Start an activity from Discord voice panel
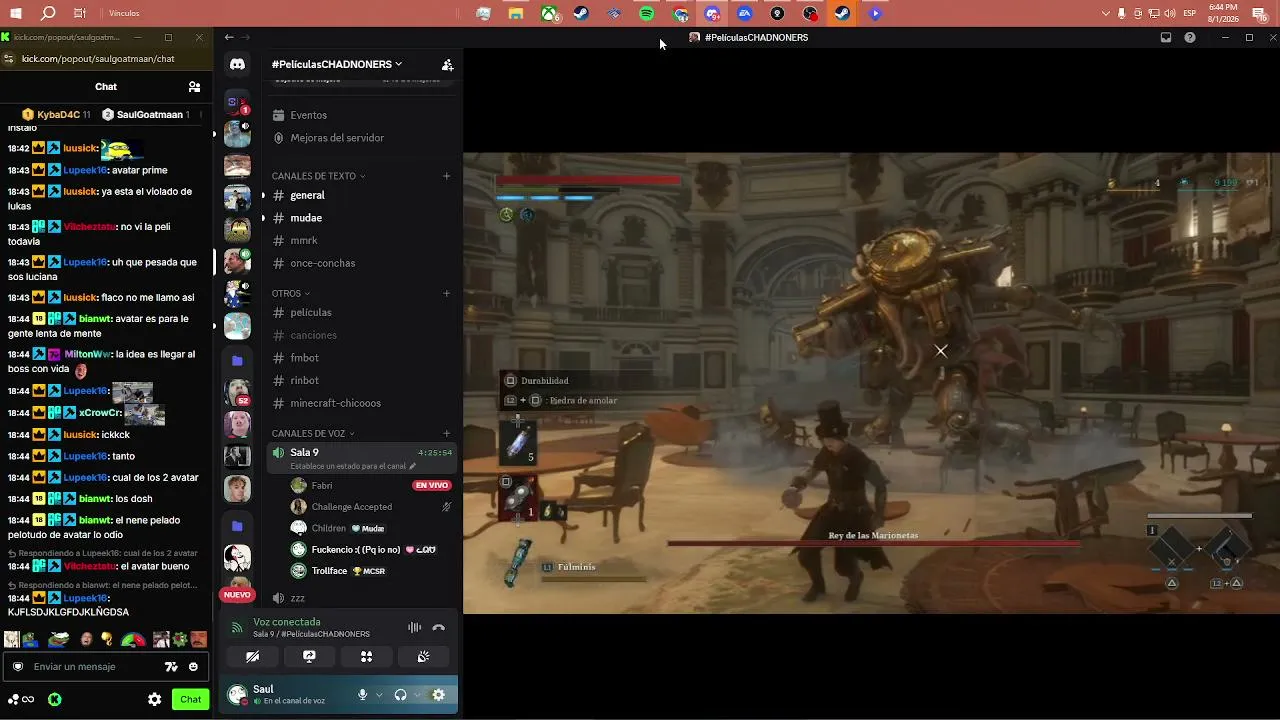Viewport: 1280px width, 720px height. pos(366,656)
